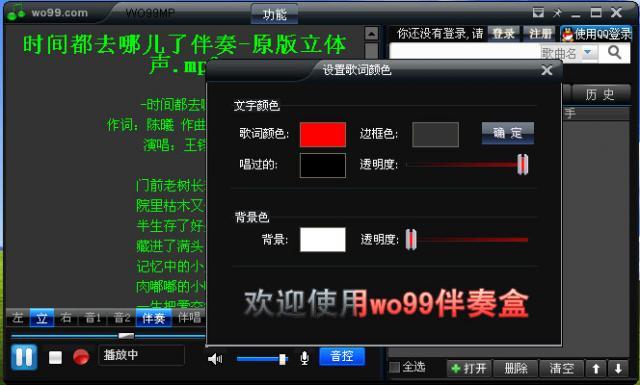This screenshot has width=640, height=385.
Task: Close the lyric color settings dialog
Action: click(x=547, y=71)
